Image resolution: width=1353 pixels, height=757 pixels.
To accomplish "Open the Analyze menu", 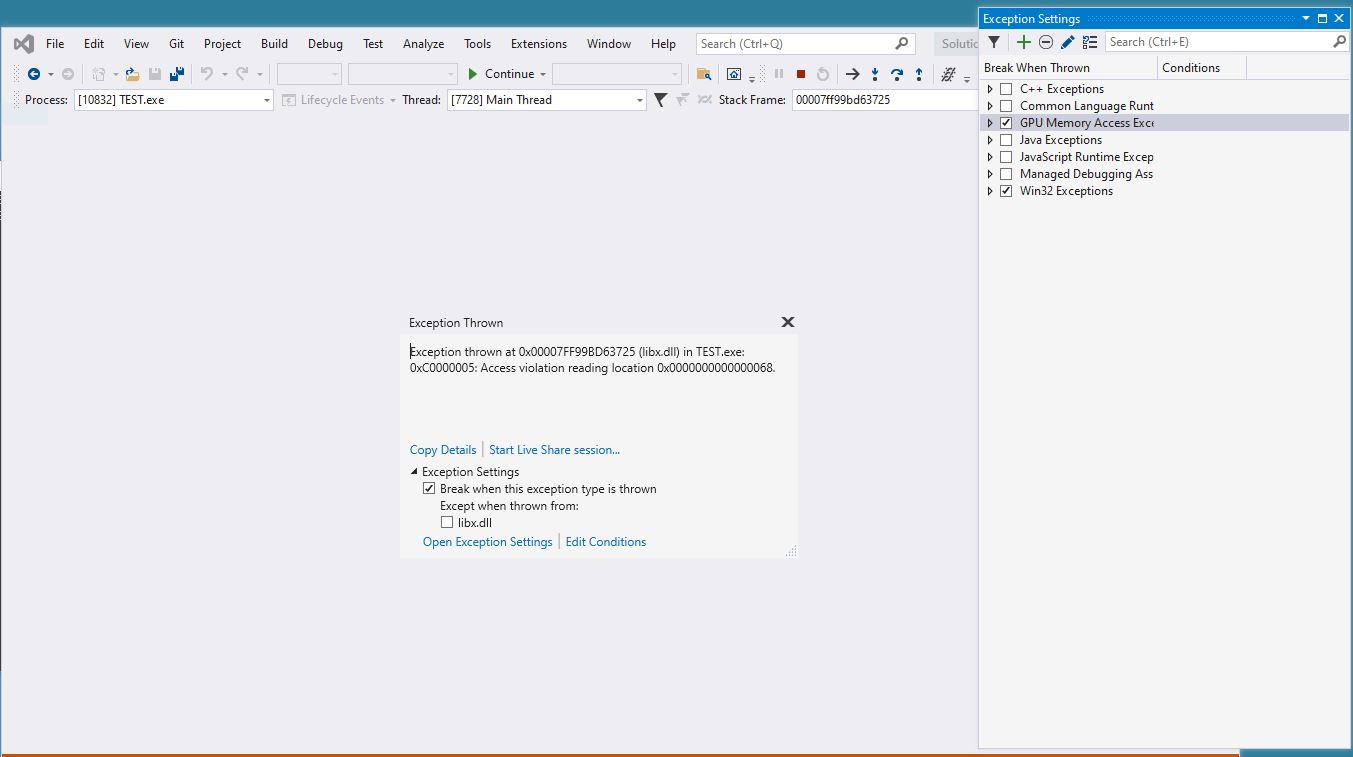I will pos(423,44).
